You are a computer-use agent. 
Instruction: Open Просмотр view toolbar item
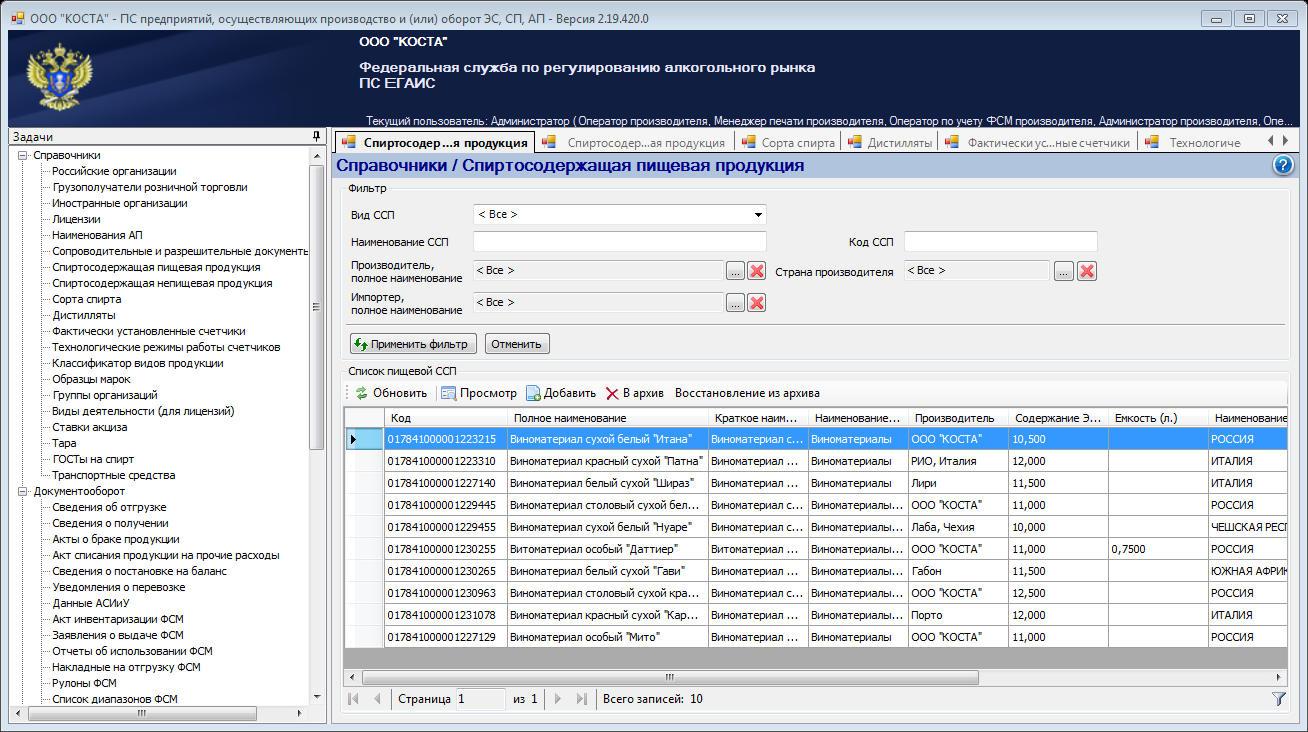478,393
